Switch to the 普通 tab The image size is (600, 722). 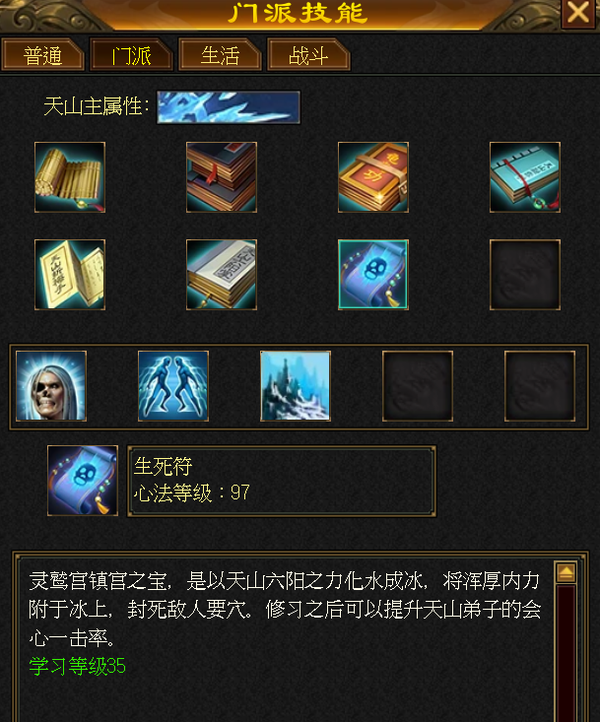click(x=43, y=55)
